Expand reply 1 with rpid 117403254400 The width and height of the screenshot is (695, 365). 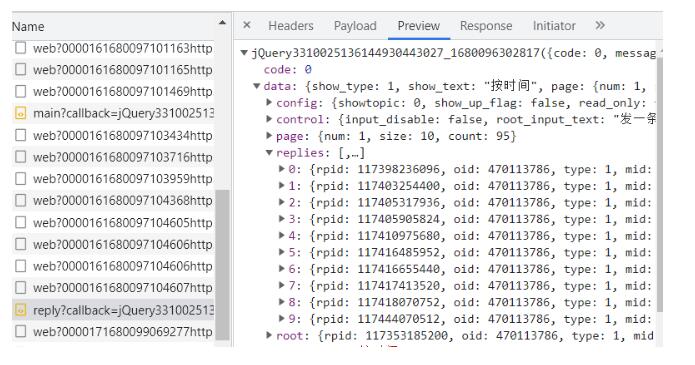click(x=281, y=185)
